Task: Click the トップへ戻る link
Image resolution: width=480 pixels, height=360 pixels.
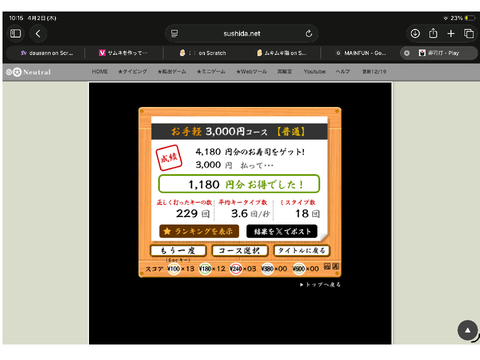Action: [320, 285]
